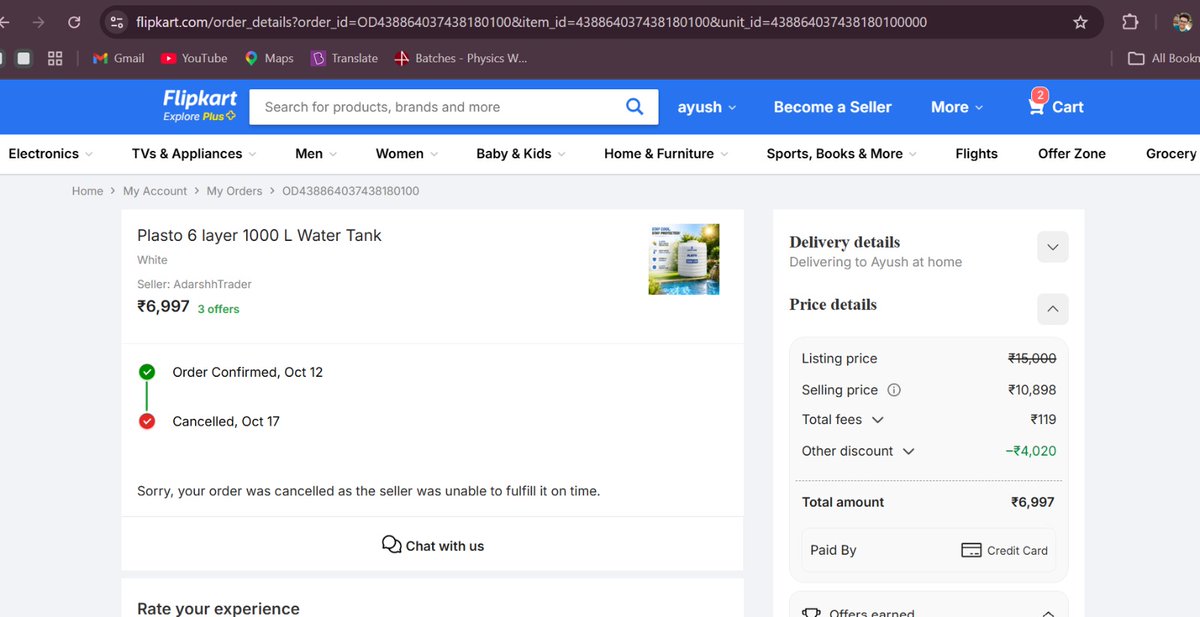Open Sports, Books & More menu
The height and width of the screenshot is (617, 1200).
842,154
